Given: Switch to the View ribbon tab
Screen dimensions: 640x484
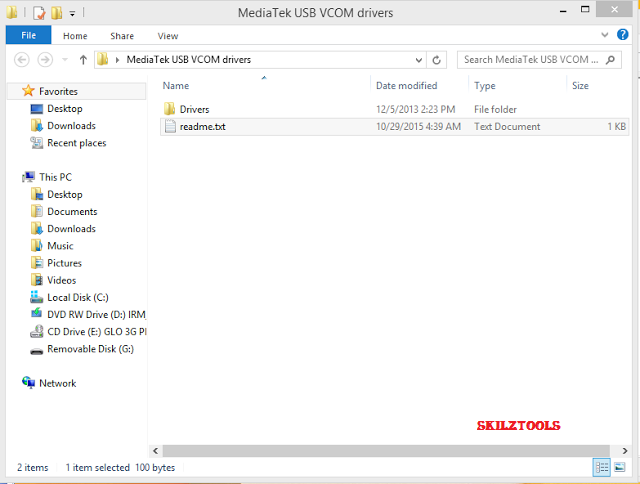Looking at the screenshot, I should coord(168,36).
